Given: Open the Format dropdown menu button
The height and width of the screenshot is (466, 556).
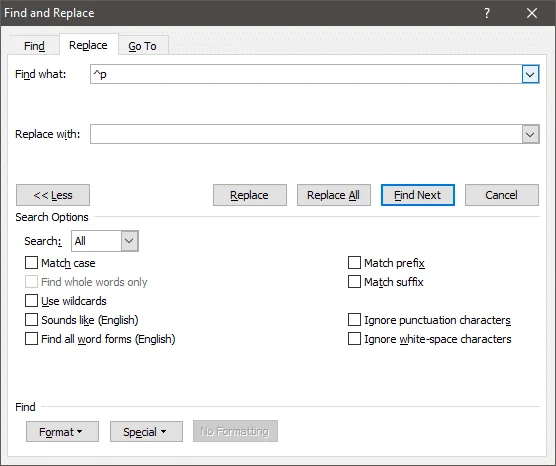Looking at the screenshot, I should 62,432.
